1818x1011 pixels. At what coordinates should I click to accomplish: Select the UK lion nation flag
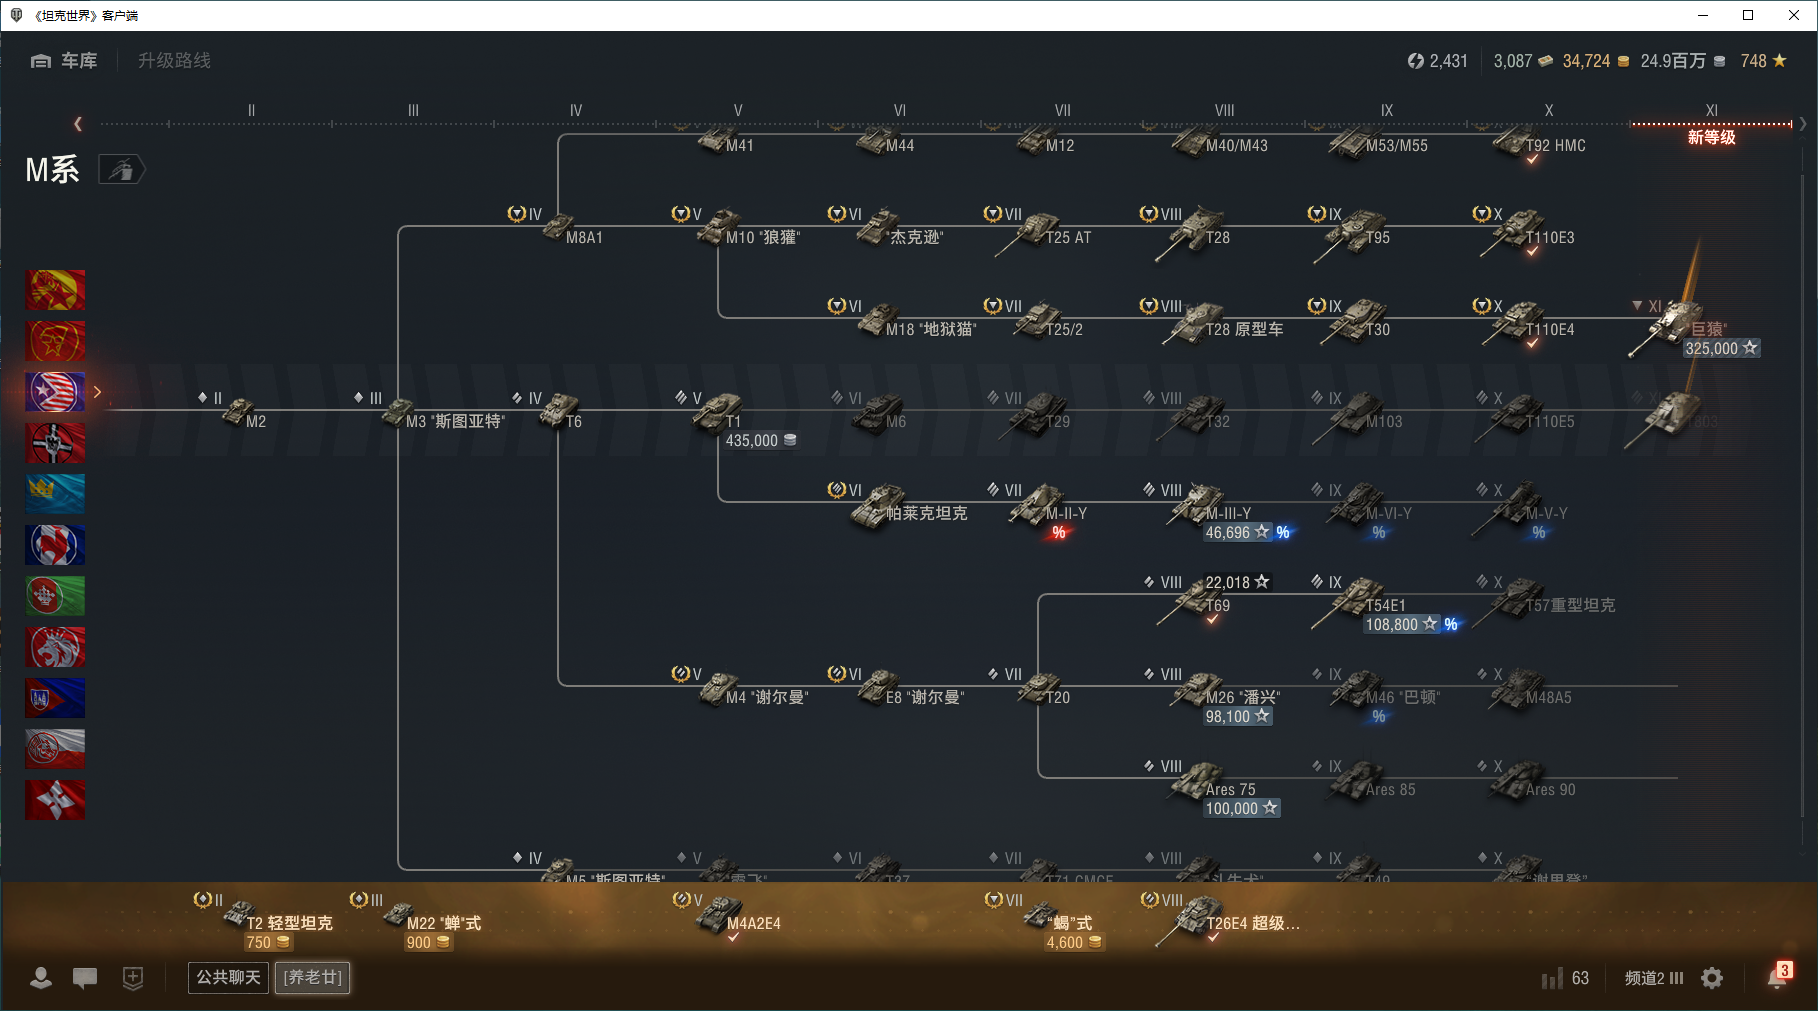click(55, 647)
